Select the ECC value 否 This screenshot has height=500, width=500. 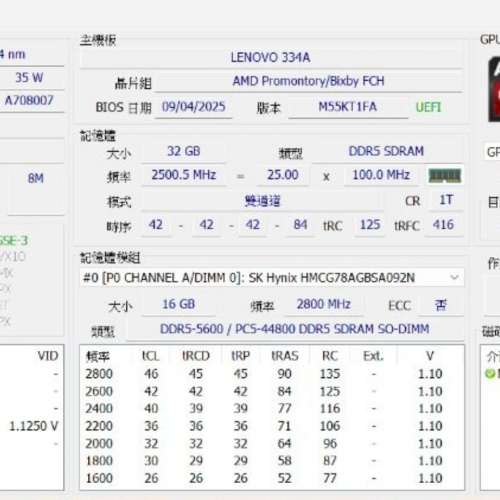point(441,305)
